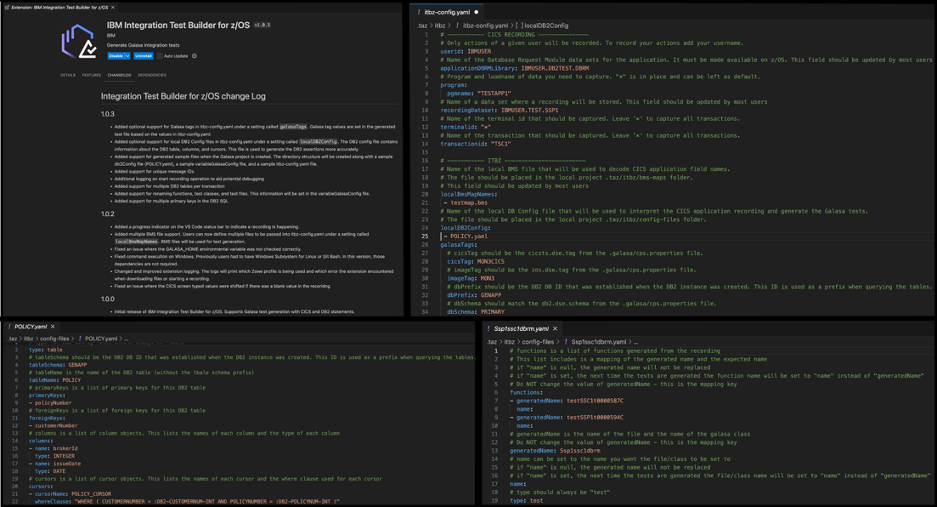Click the pgmname "TESTAPP1" line

tap(479, 93)
